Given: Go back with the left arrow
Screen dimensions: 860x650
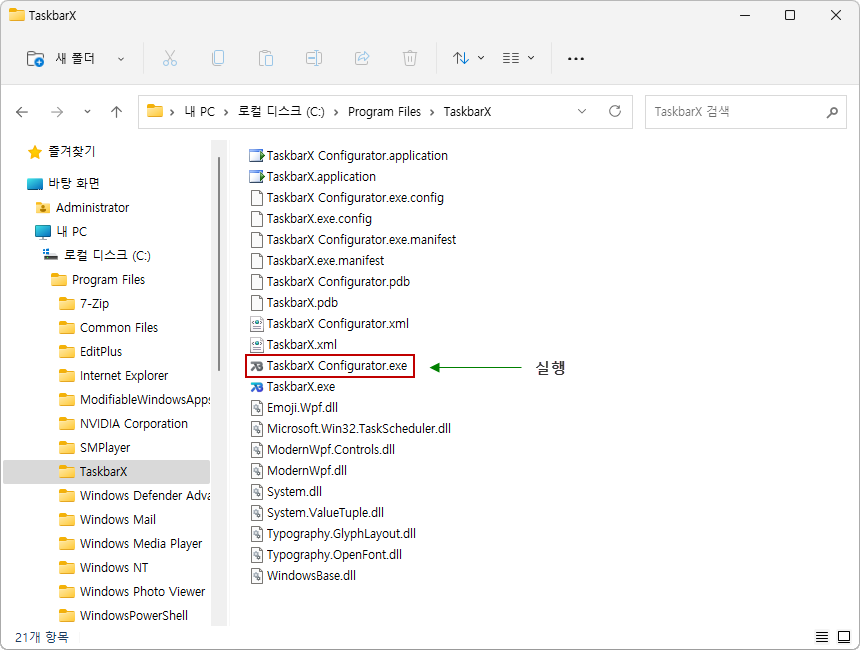Looking at the screenshot, I should 22,112.
